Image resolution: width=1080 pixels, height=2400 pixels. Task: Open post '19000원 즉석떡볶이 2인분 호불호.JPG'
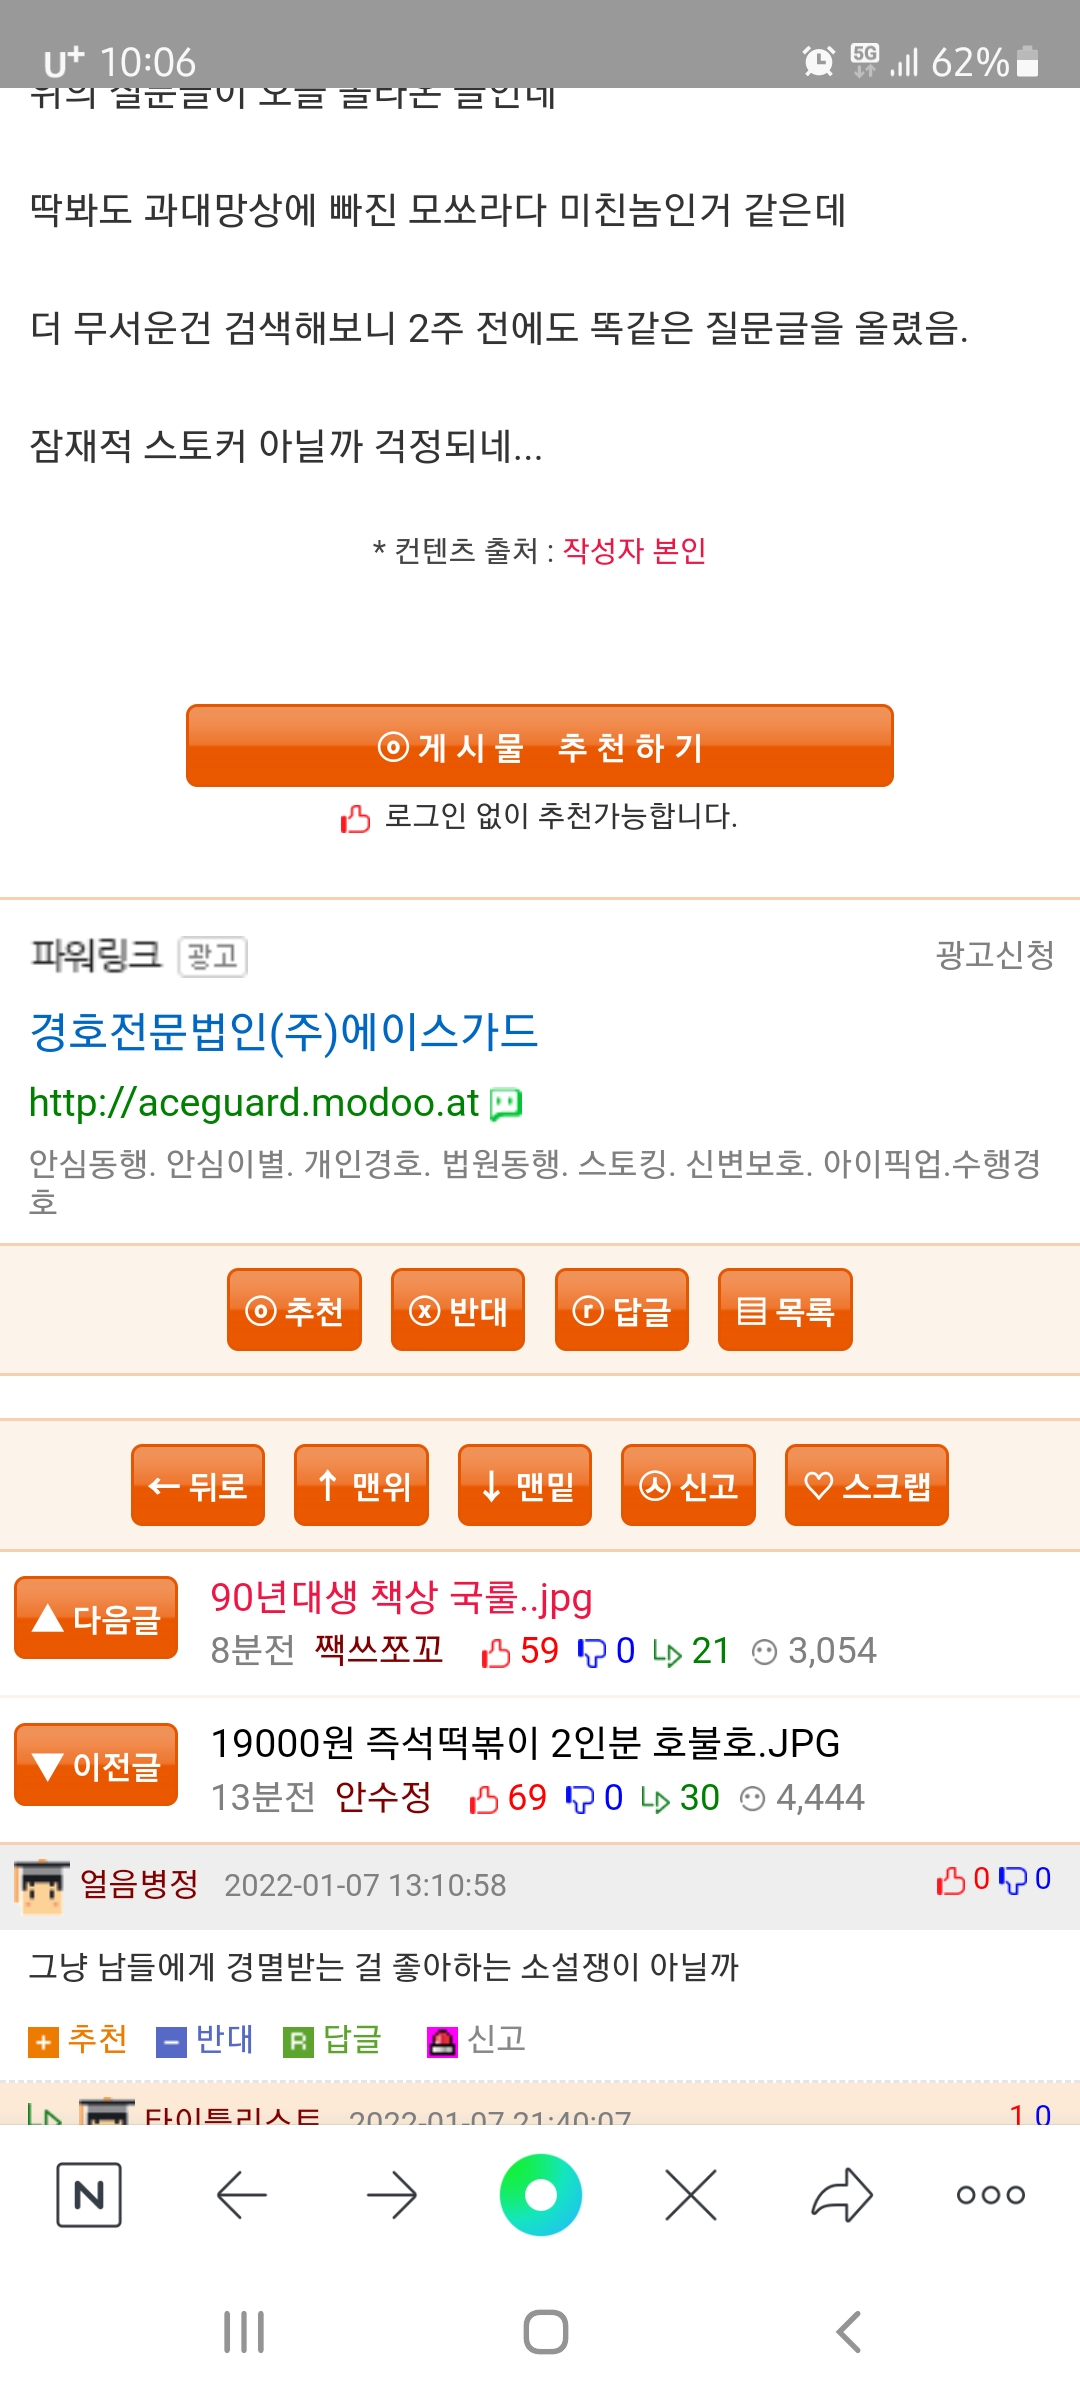click(525, 1743)
